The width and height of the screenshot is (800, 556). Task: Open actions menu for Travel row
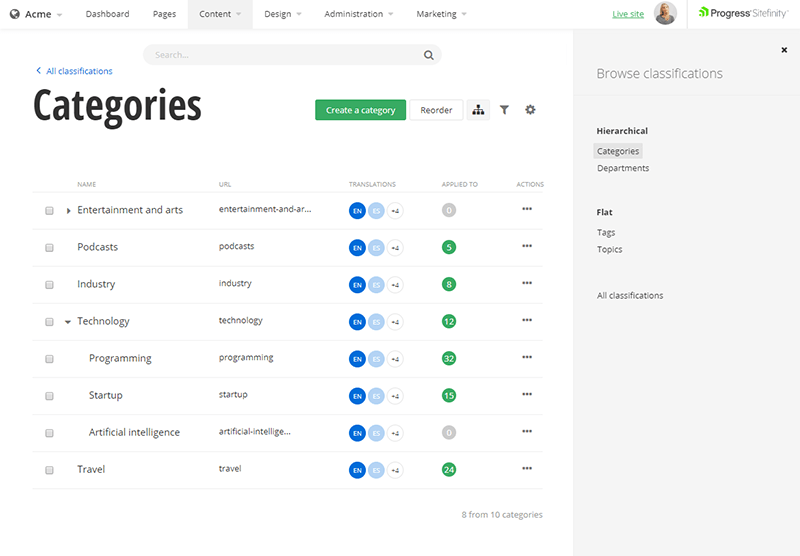(527, 468)
